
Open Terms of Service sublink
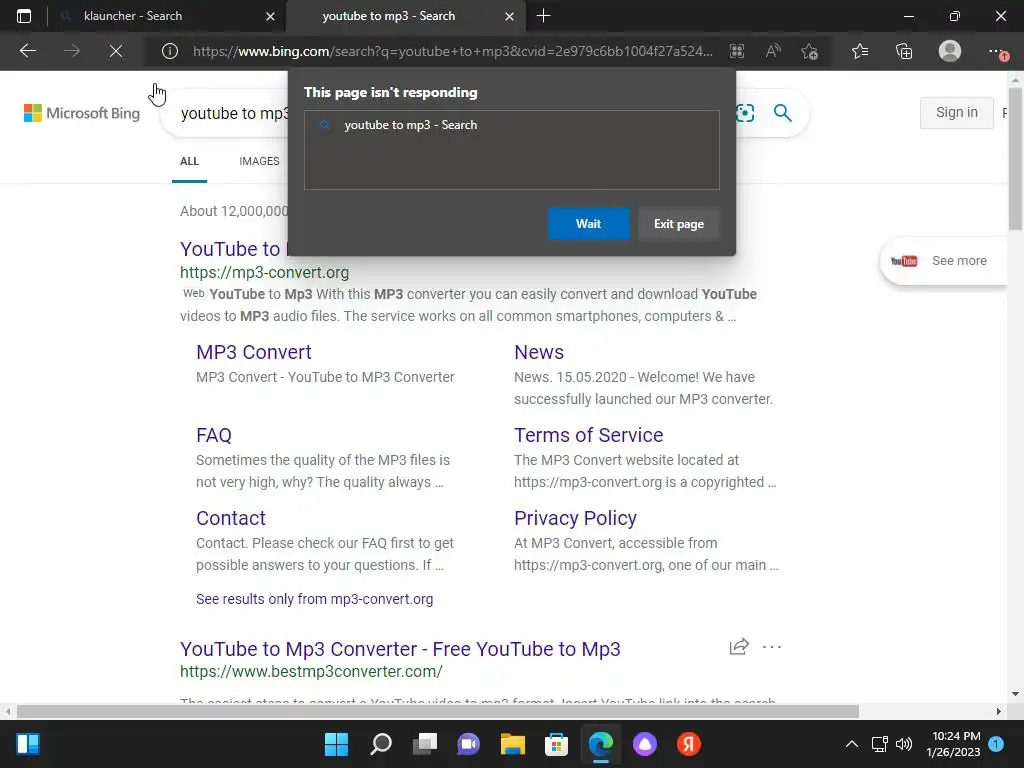pyautogui.click(x=588, y=435)
